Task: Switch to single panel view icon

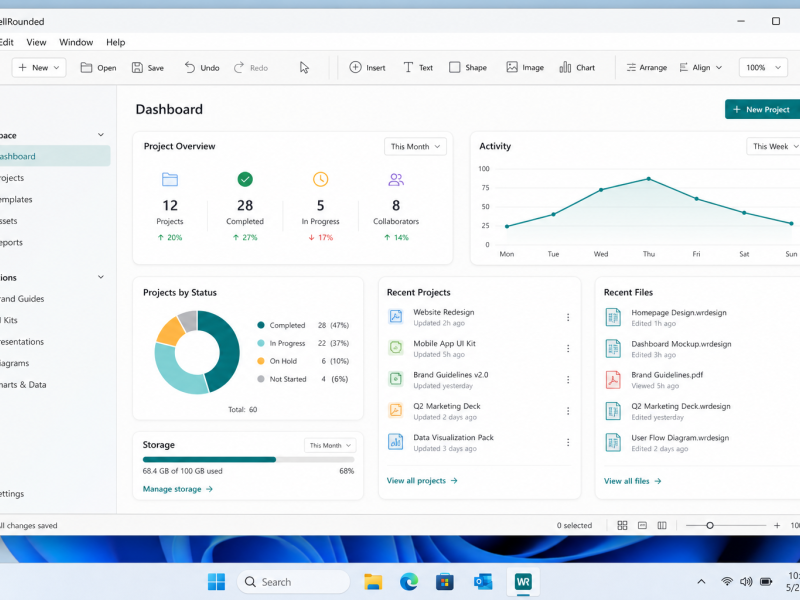Action: click(642, 526)
